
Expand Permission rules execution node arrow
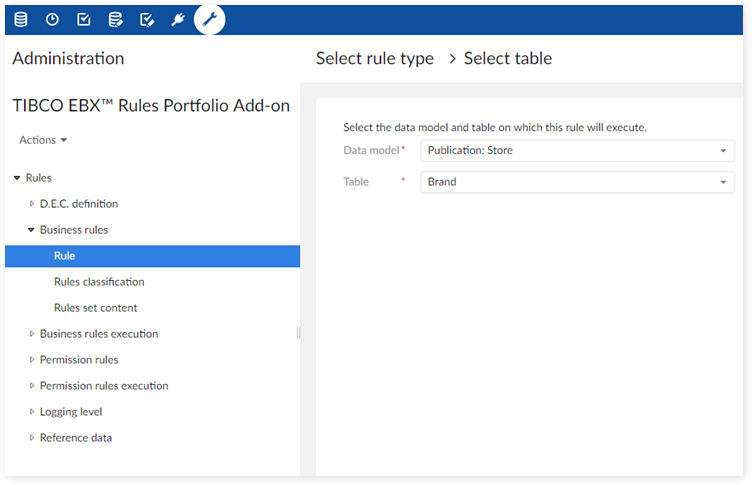pos(32,385)
